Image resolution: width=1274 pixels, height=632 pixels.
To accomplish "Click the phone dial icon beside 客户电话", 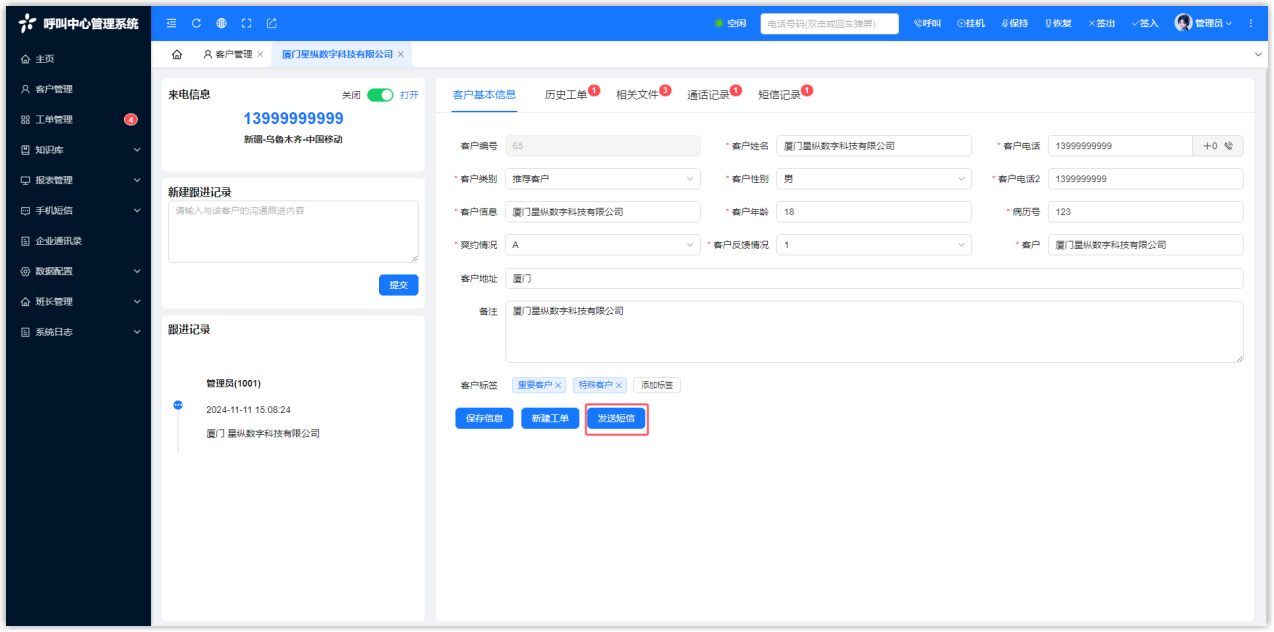I will coord(1228,146).
